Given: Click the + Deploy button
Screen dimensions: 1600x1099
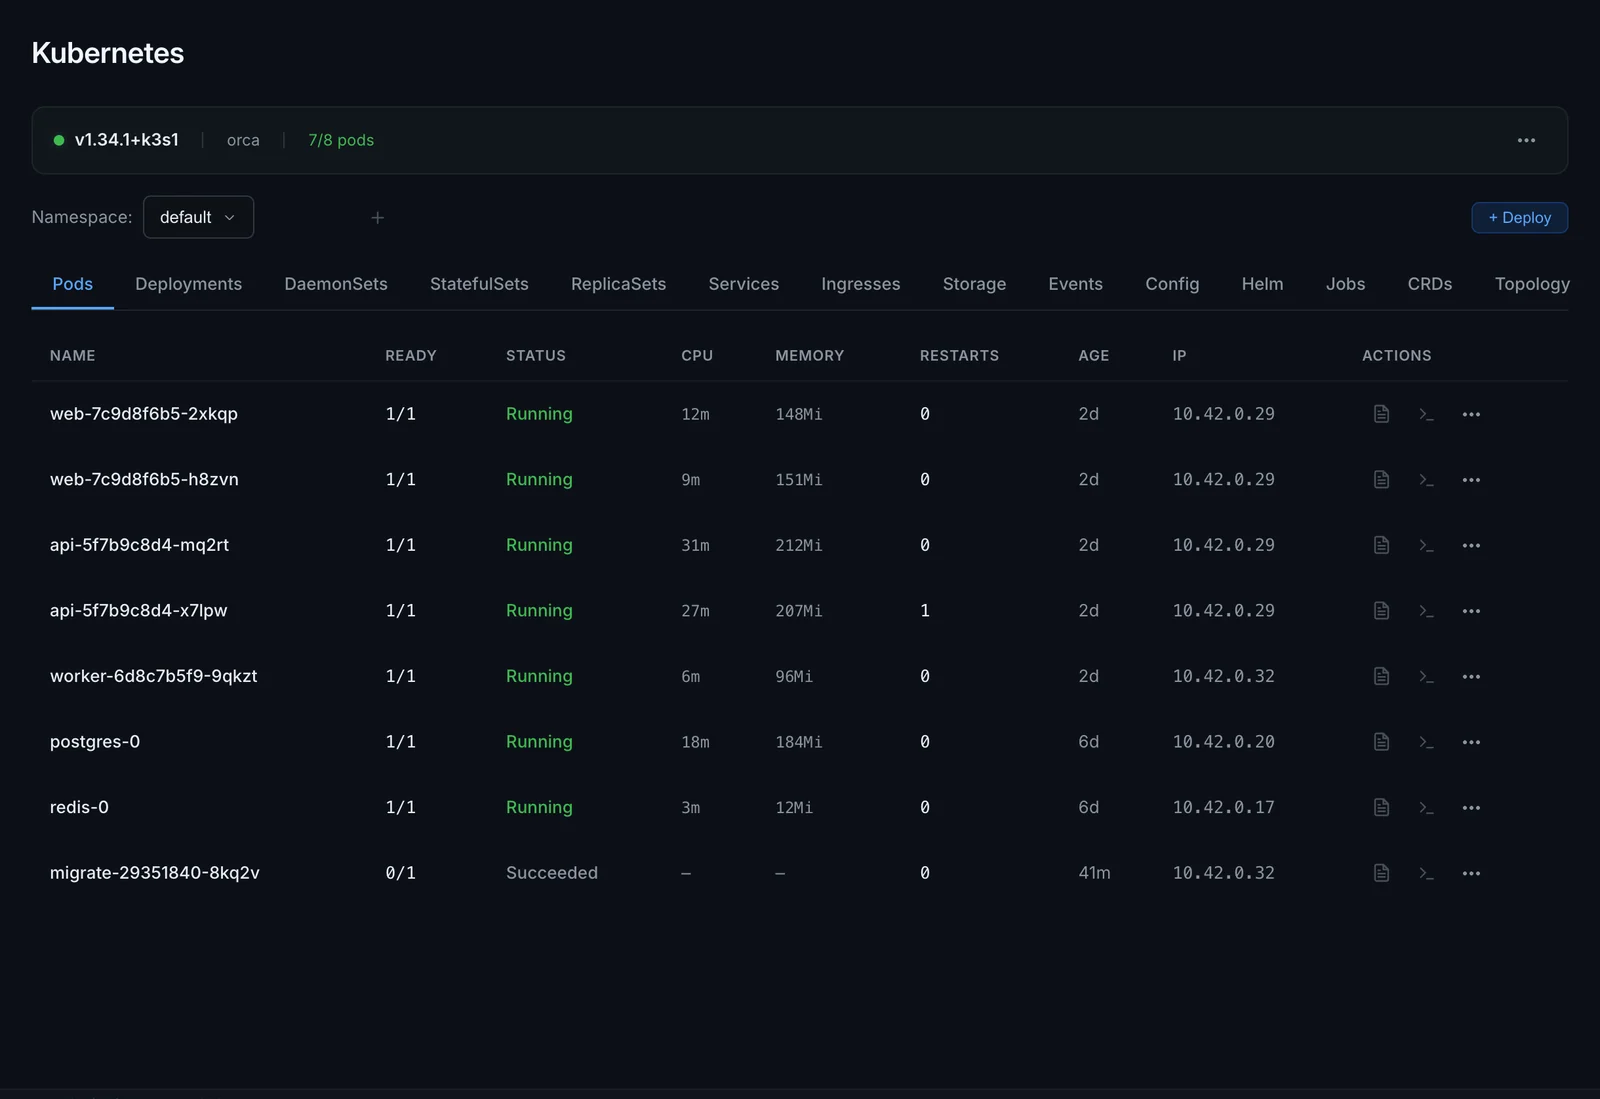Looking at the screenshot, I should pyautogui.click(x=1519, y=217).
